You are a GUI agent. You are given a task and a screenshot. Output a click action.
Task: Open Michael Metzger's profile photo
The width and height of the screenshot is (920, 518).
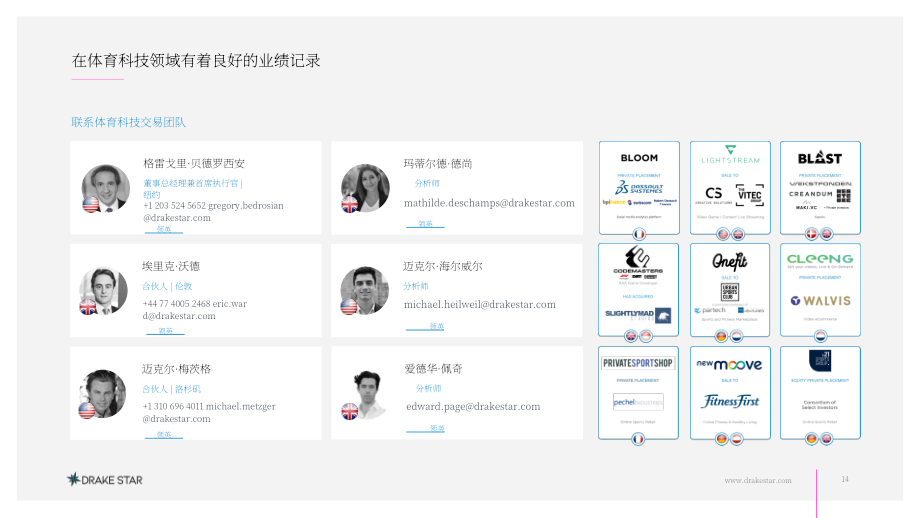pyautogui.click(x=102, y=394)
